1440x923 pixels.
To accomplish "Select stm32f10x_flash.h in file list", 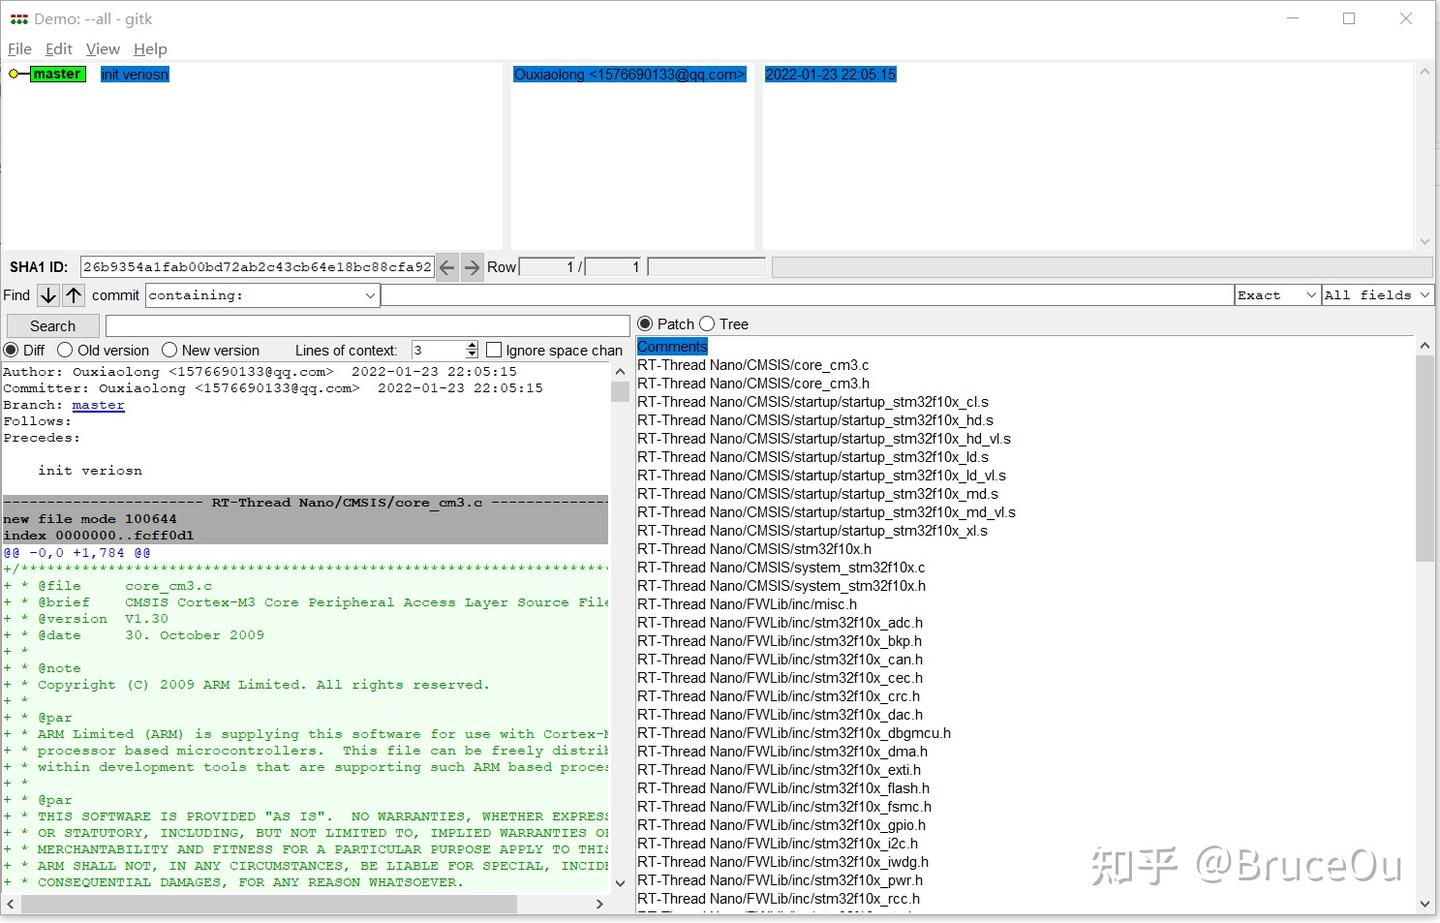I will (783, 788).
